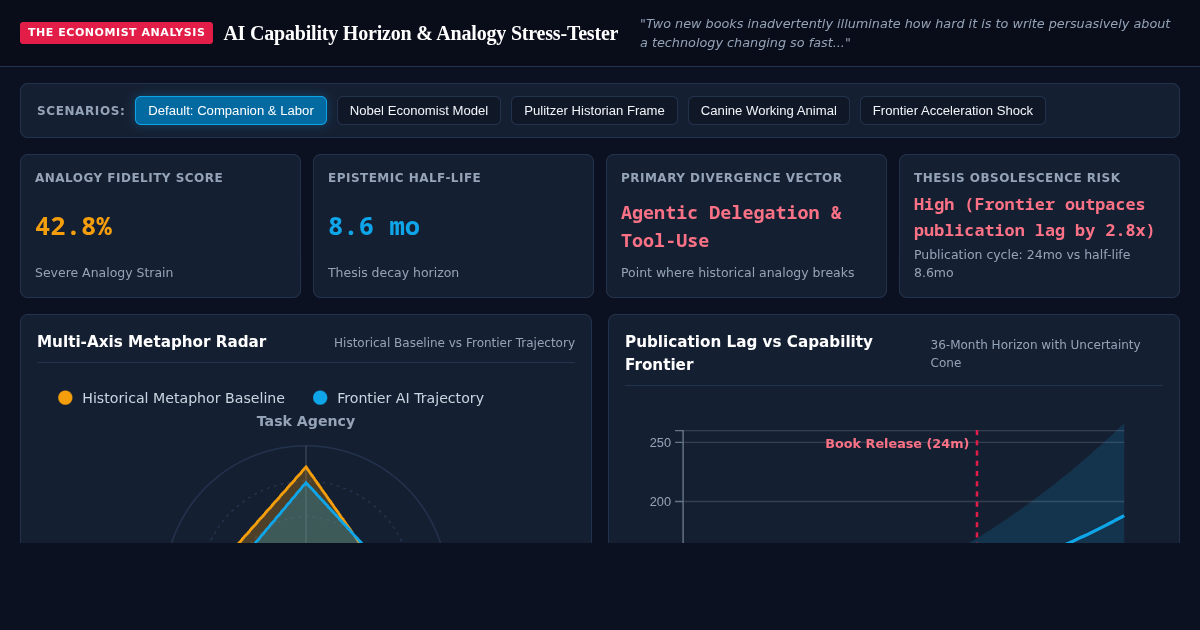Click the quoted books tagline in header
Screen dimensions: 1200x630
click(905, 33)
